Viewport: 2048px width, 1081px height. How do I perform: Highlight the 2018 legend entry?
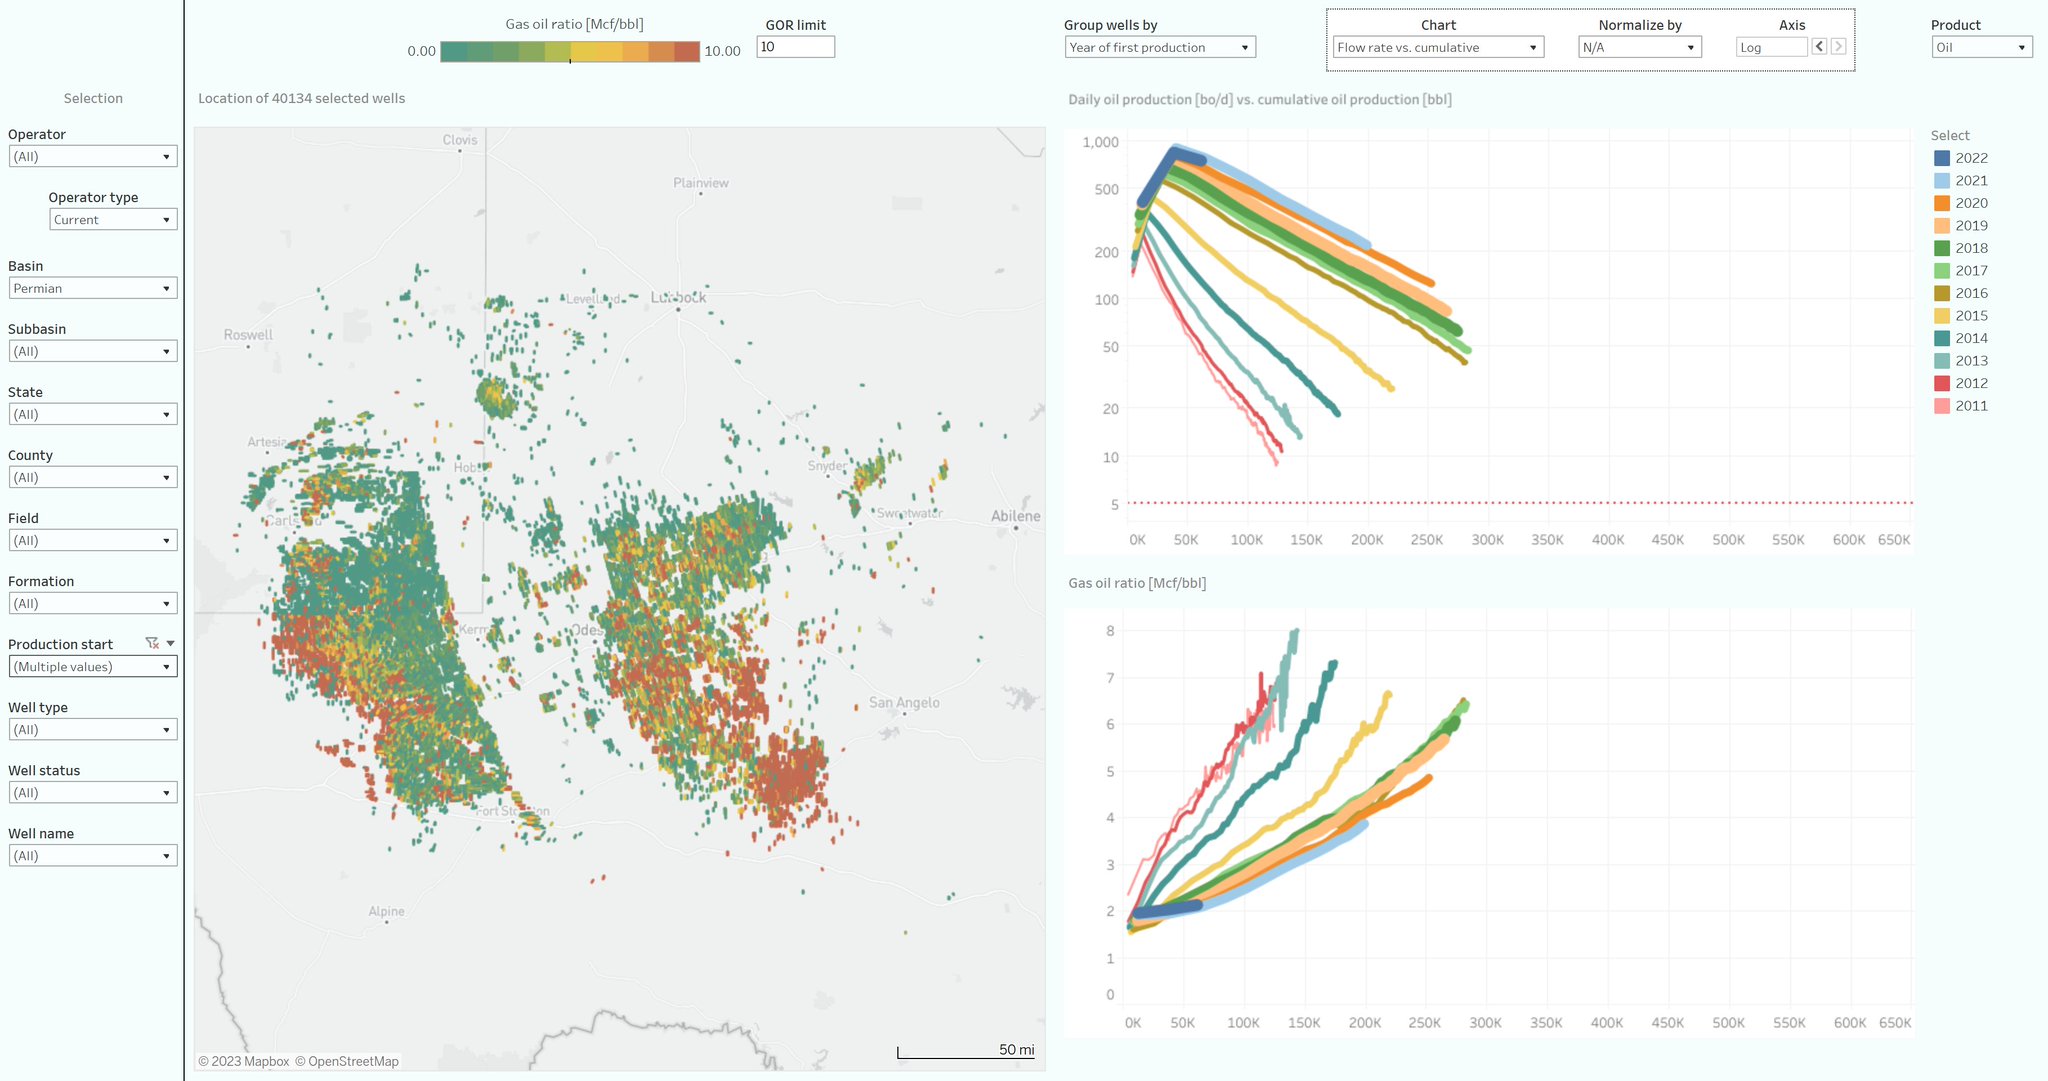click(x=1971, y=248)
